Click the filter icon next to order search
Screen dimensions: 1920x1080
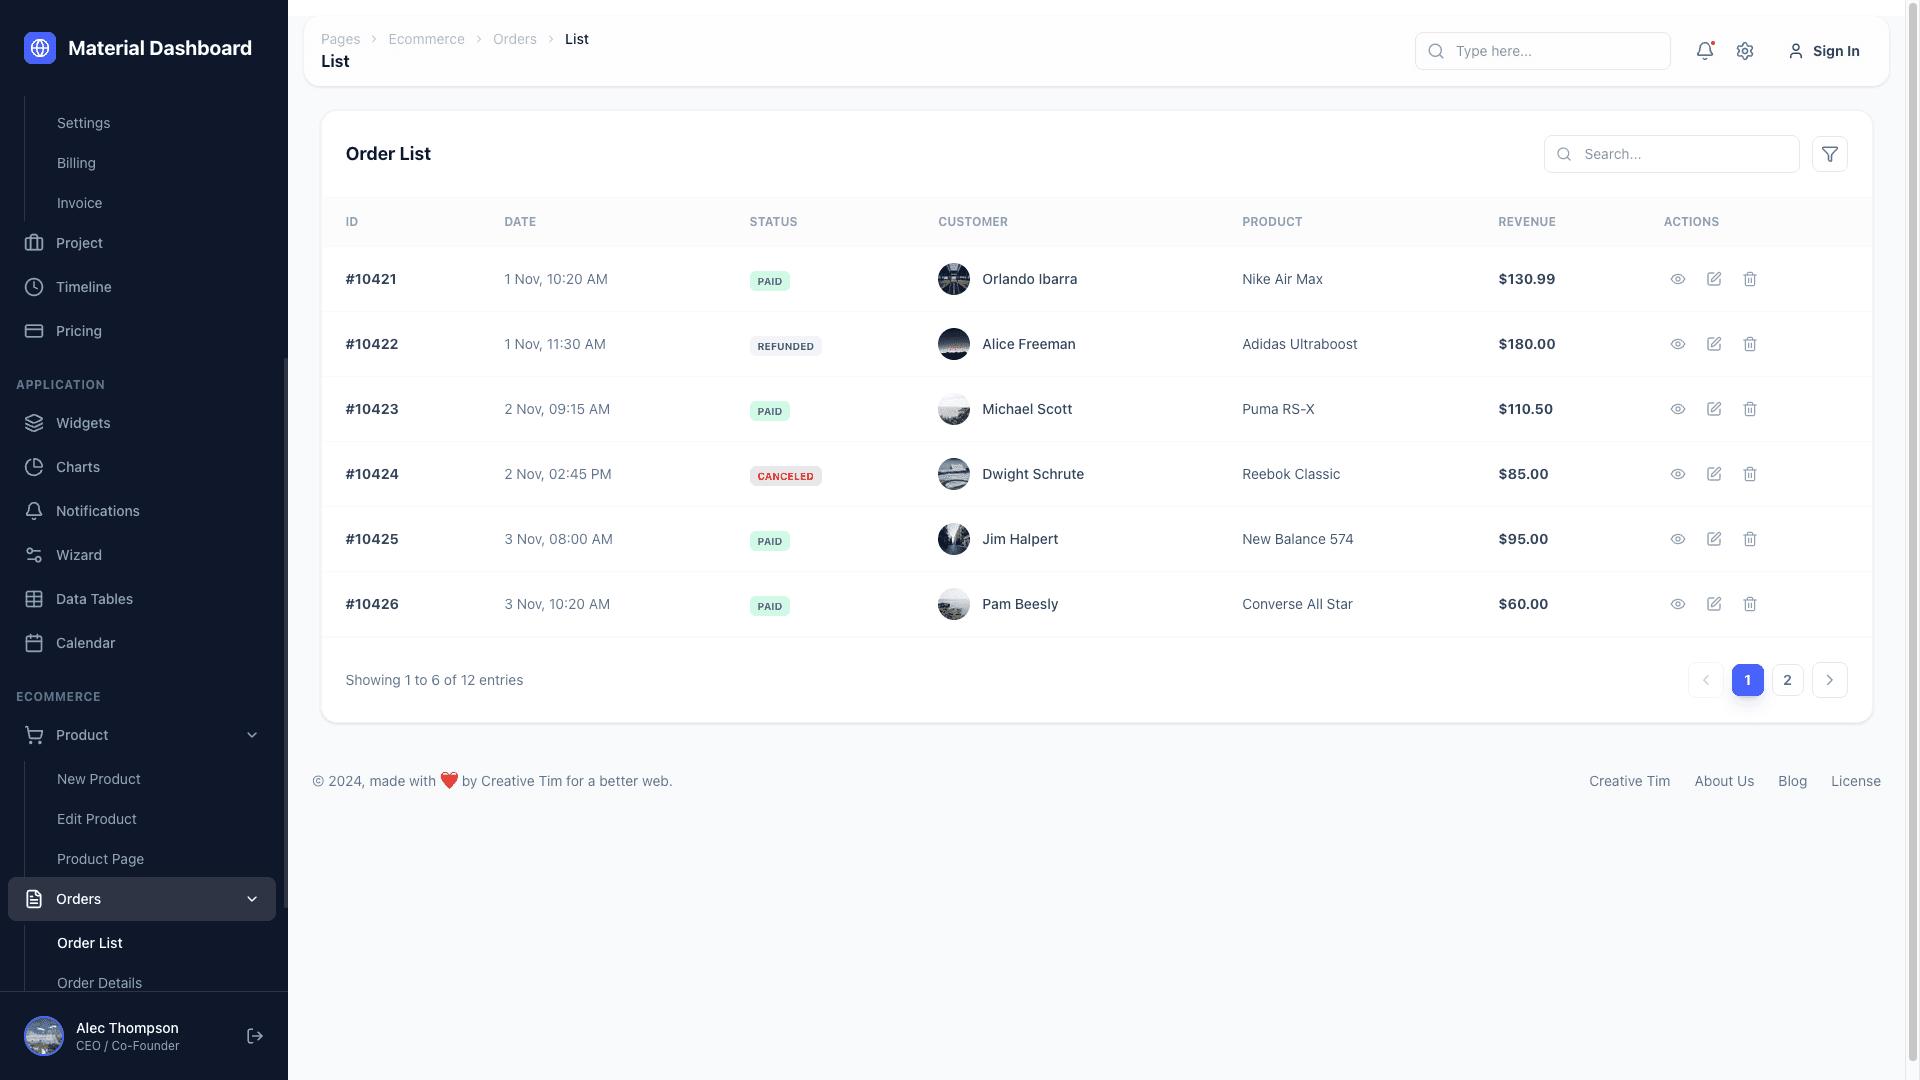(x=1830, y=154)
